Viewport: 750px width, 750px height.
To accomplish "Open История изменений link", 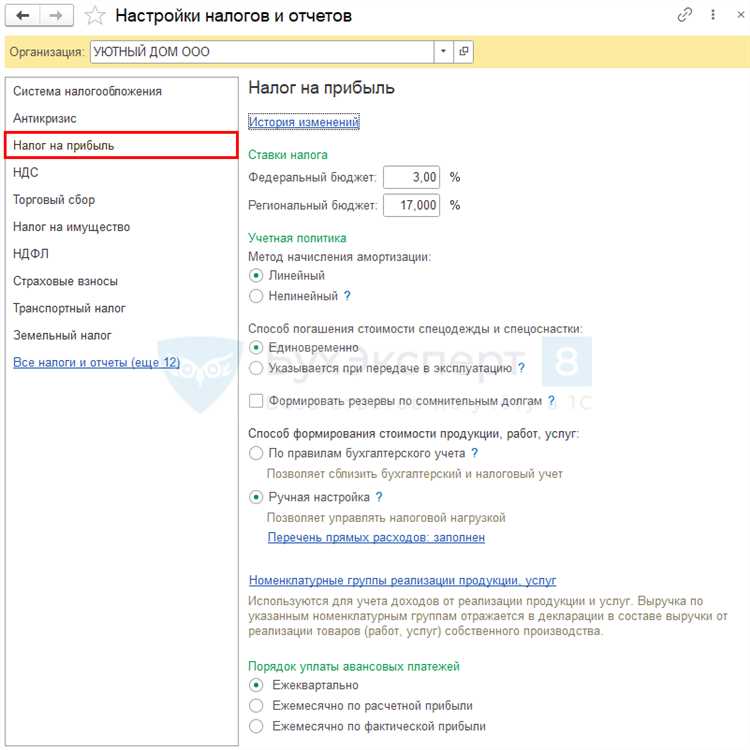I will 303,122.
